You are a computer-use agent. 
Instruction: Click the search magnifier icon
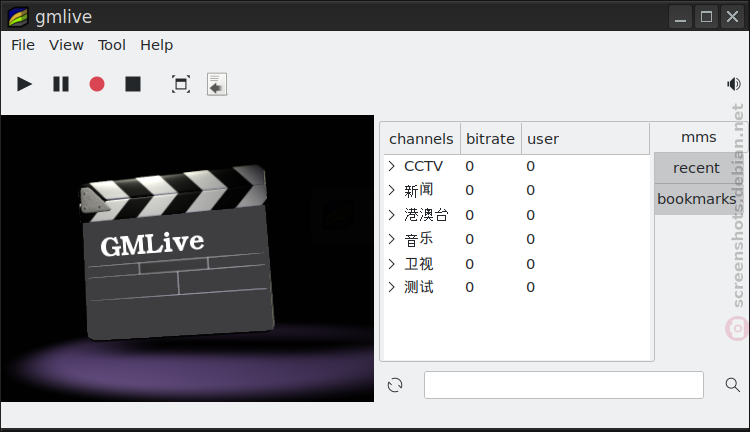coord(732,385)
